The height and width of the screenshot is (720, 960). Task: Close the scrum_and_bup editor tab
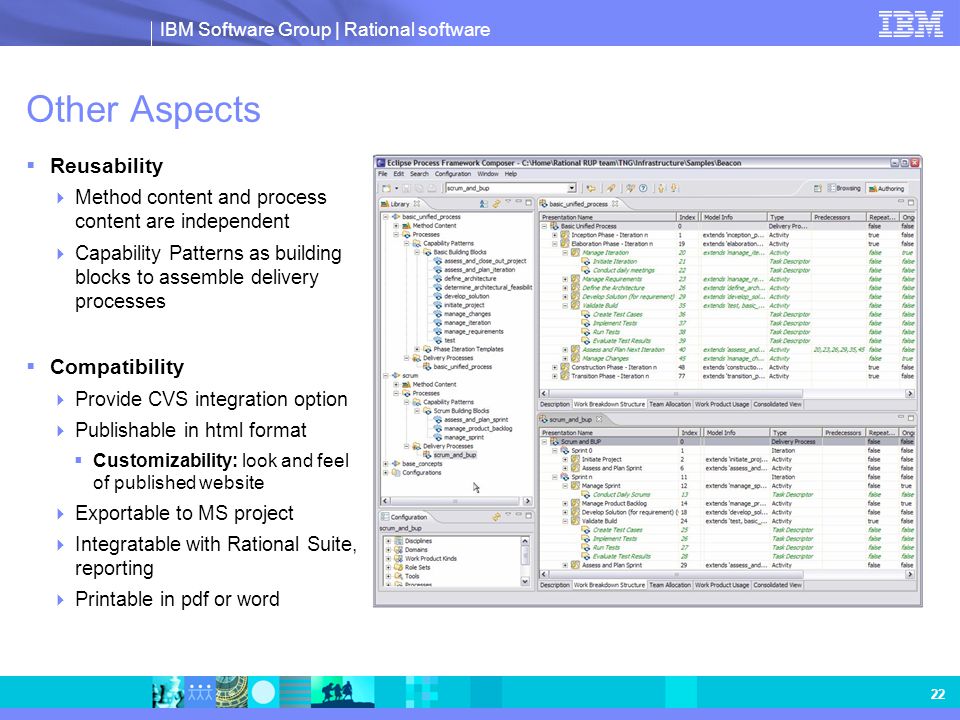click(x=599, y=419)
